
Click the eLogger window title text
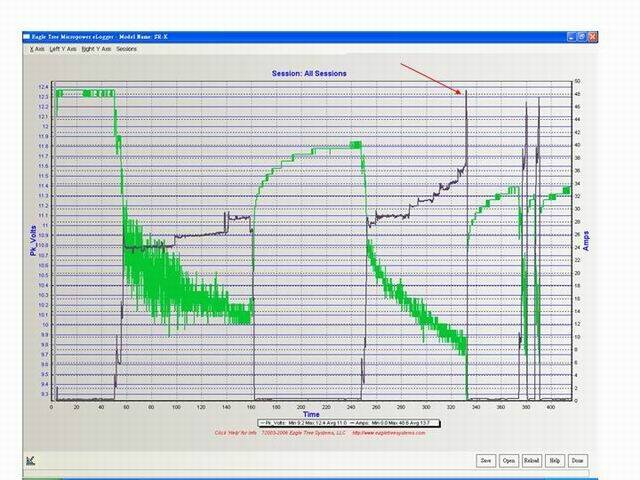tap(100, 37)
